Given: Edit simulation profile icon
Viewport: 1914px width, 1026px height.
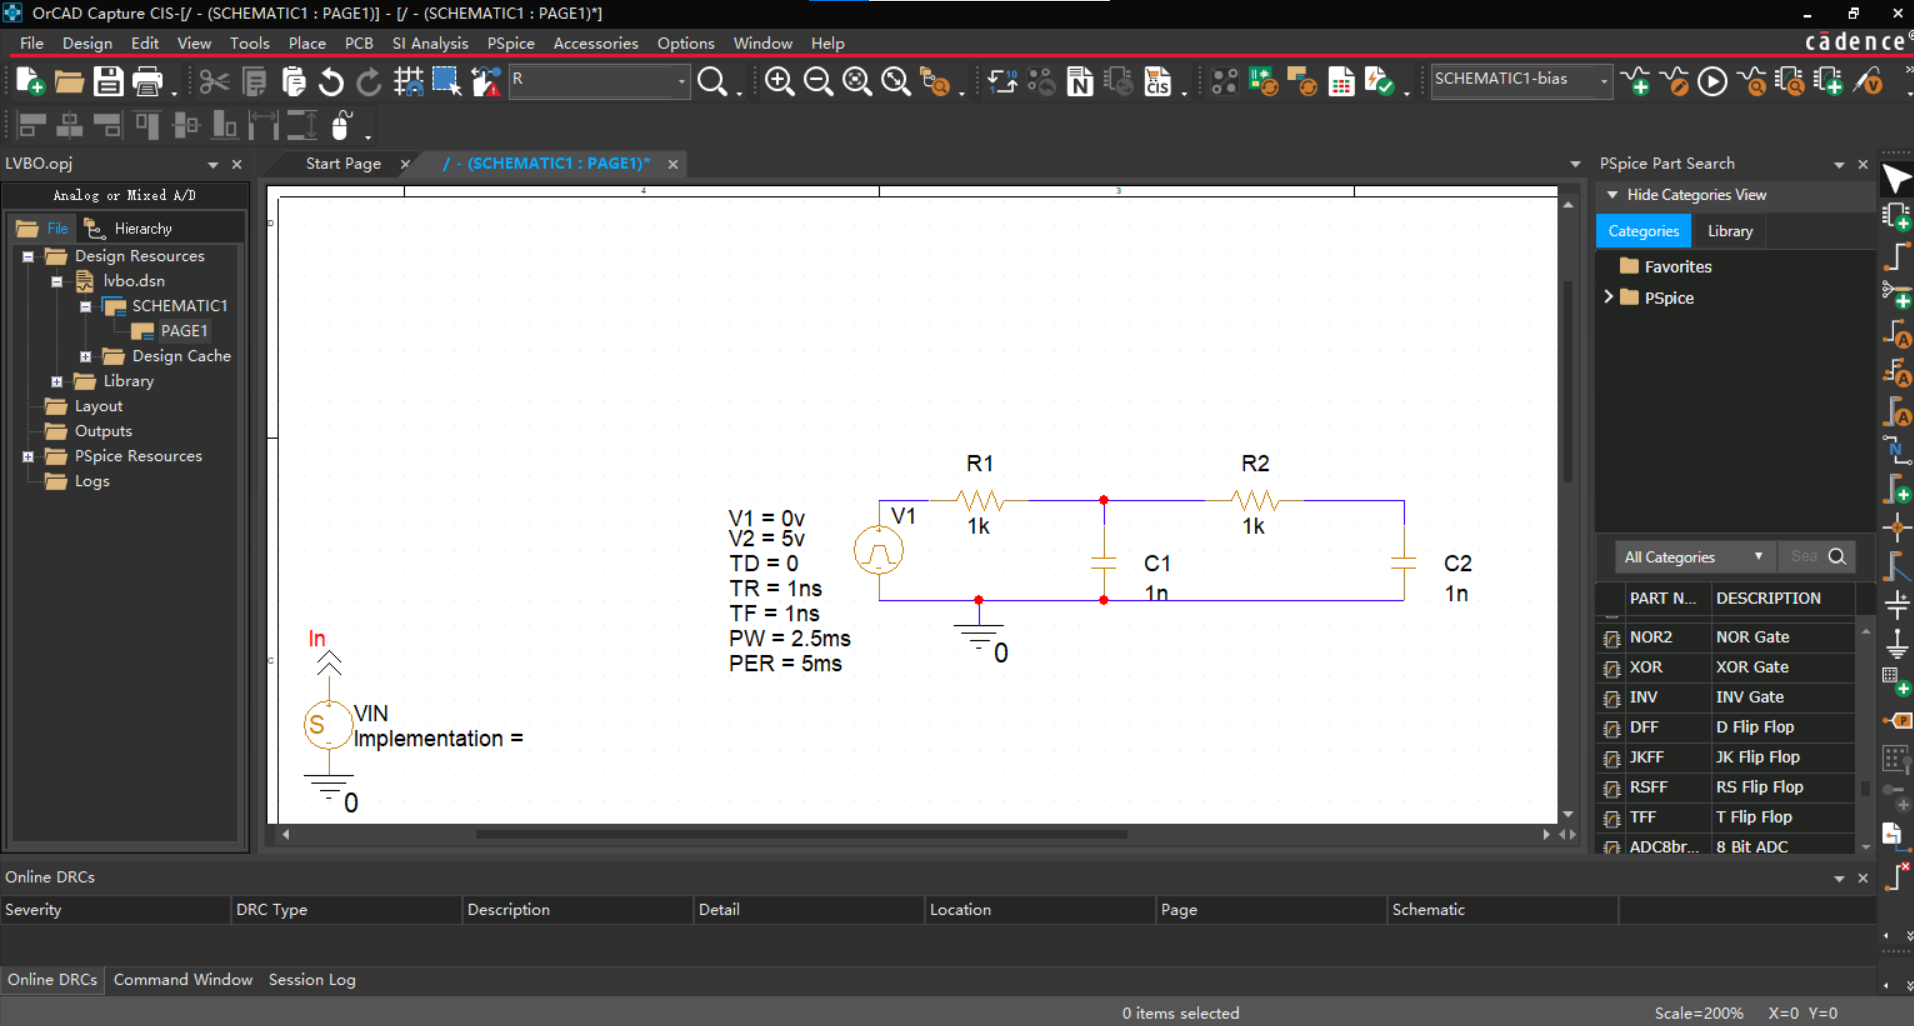Looking at the screenshot, I should 1675,81.
